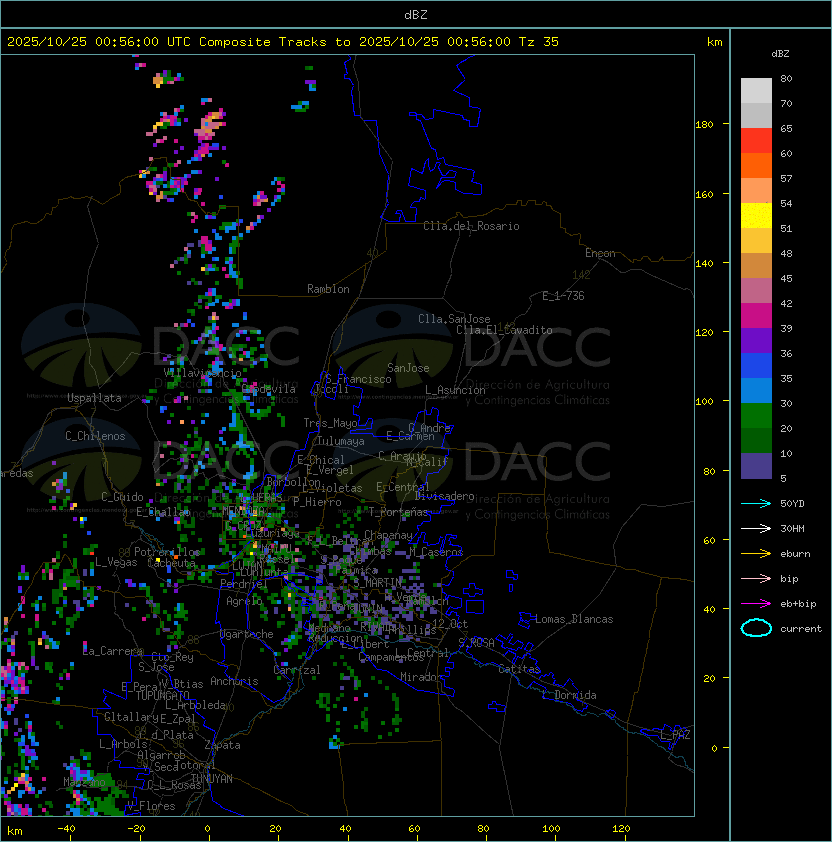This screenshot has height=842, width=832.
Task: Click the 'dBZ' title at the top
Action: click(416, 14)
